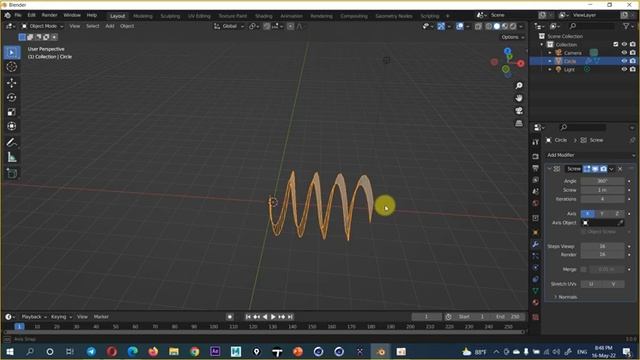Toggle camera view icon in viewport
Viewport: 640px width, 360px height.
519,111
